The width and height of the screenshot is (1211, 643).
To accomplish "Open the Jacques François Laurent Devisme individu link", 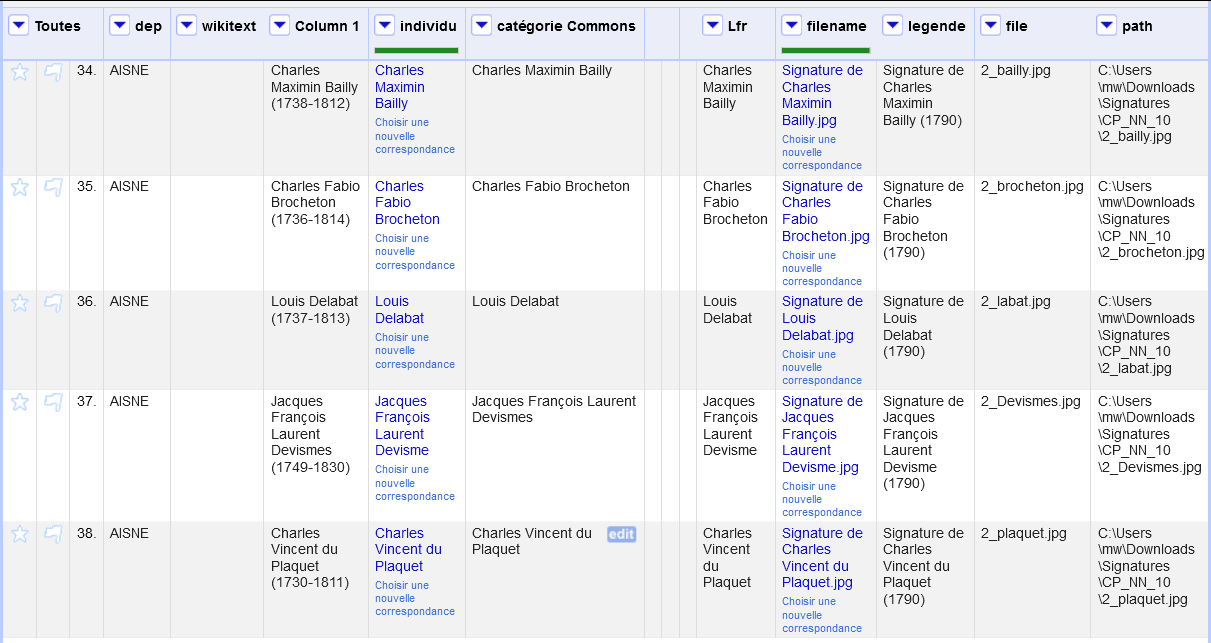I will 403,426.
